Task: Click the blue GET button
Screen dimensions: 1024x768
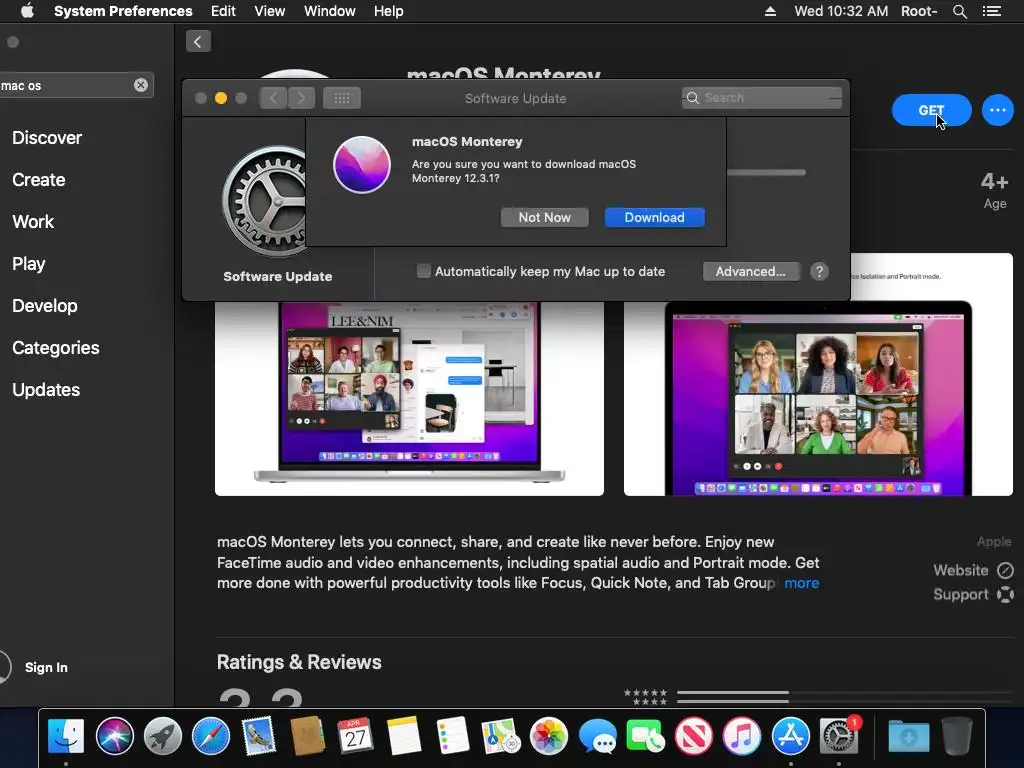Action: [x=931, y=110]
